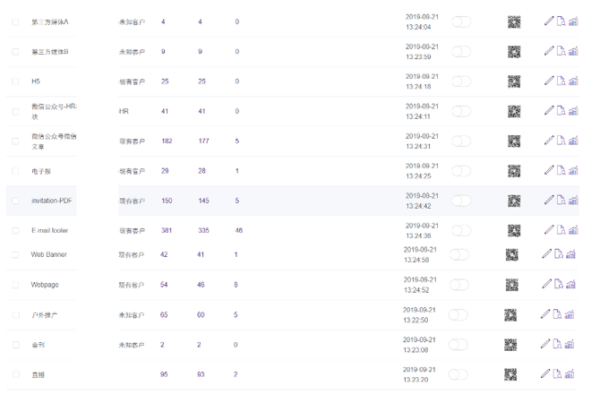Open chart statistics for 第三方媒体B
600x394 pixels.
tap(573, 51)
